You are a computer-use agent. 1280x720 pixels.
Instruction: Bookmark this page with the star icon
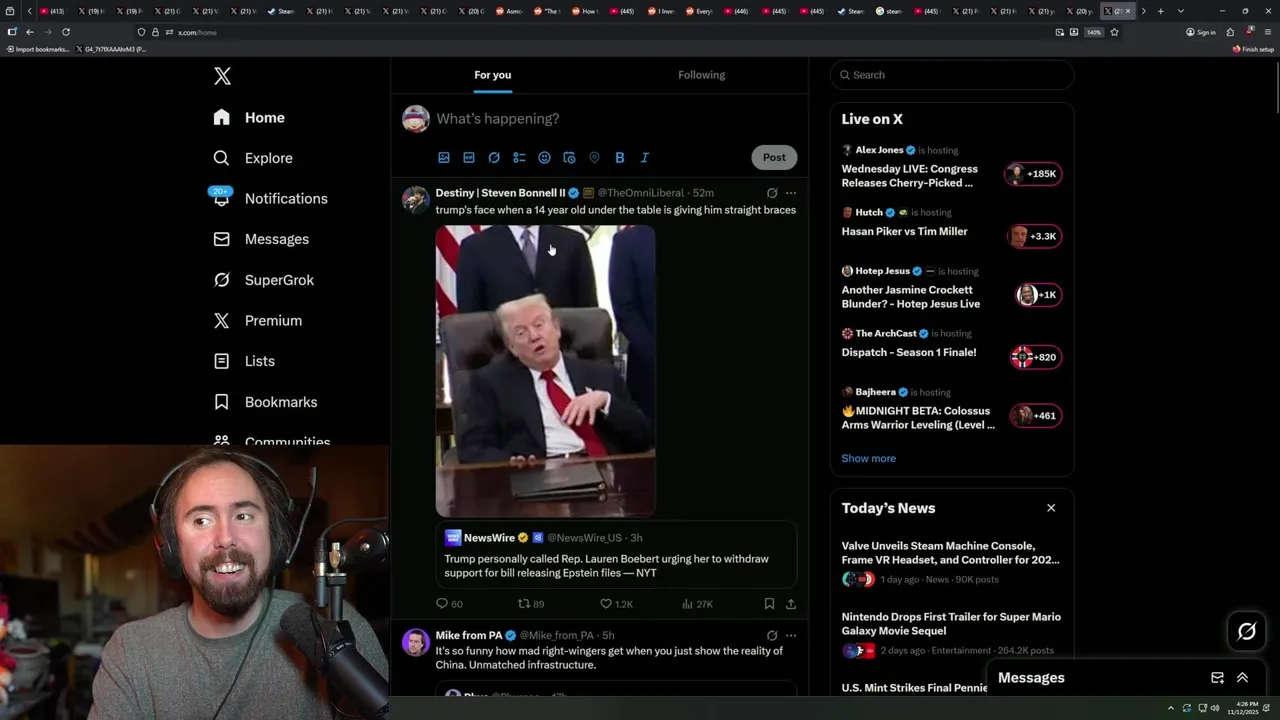[x=1114, y=32]
